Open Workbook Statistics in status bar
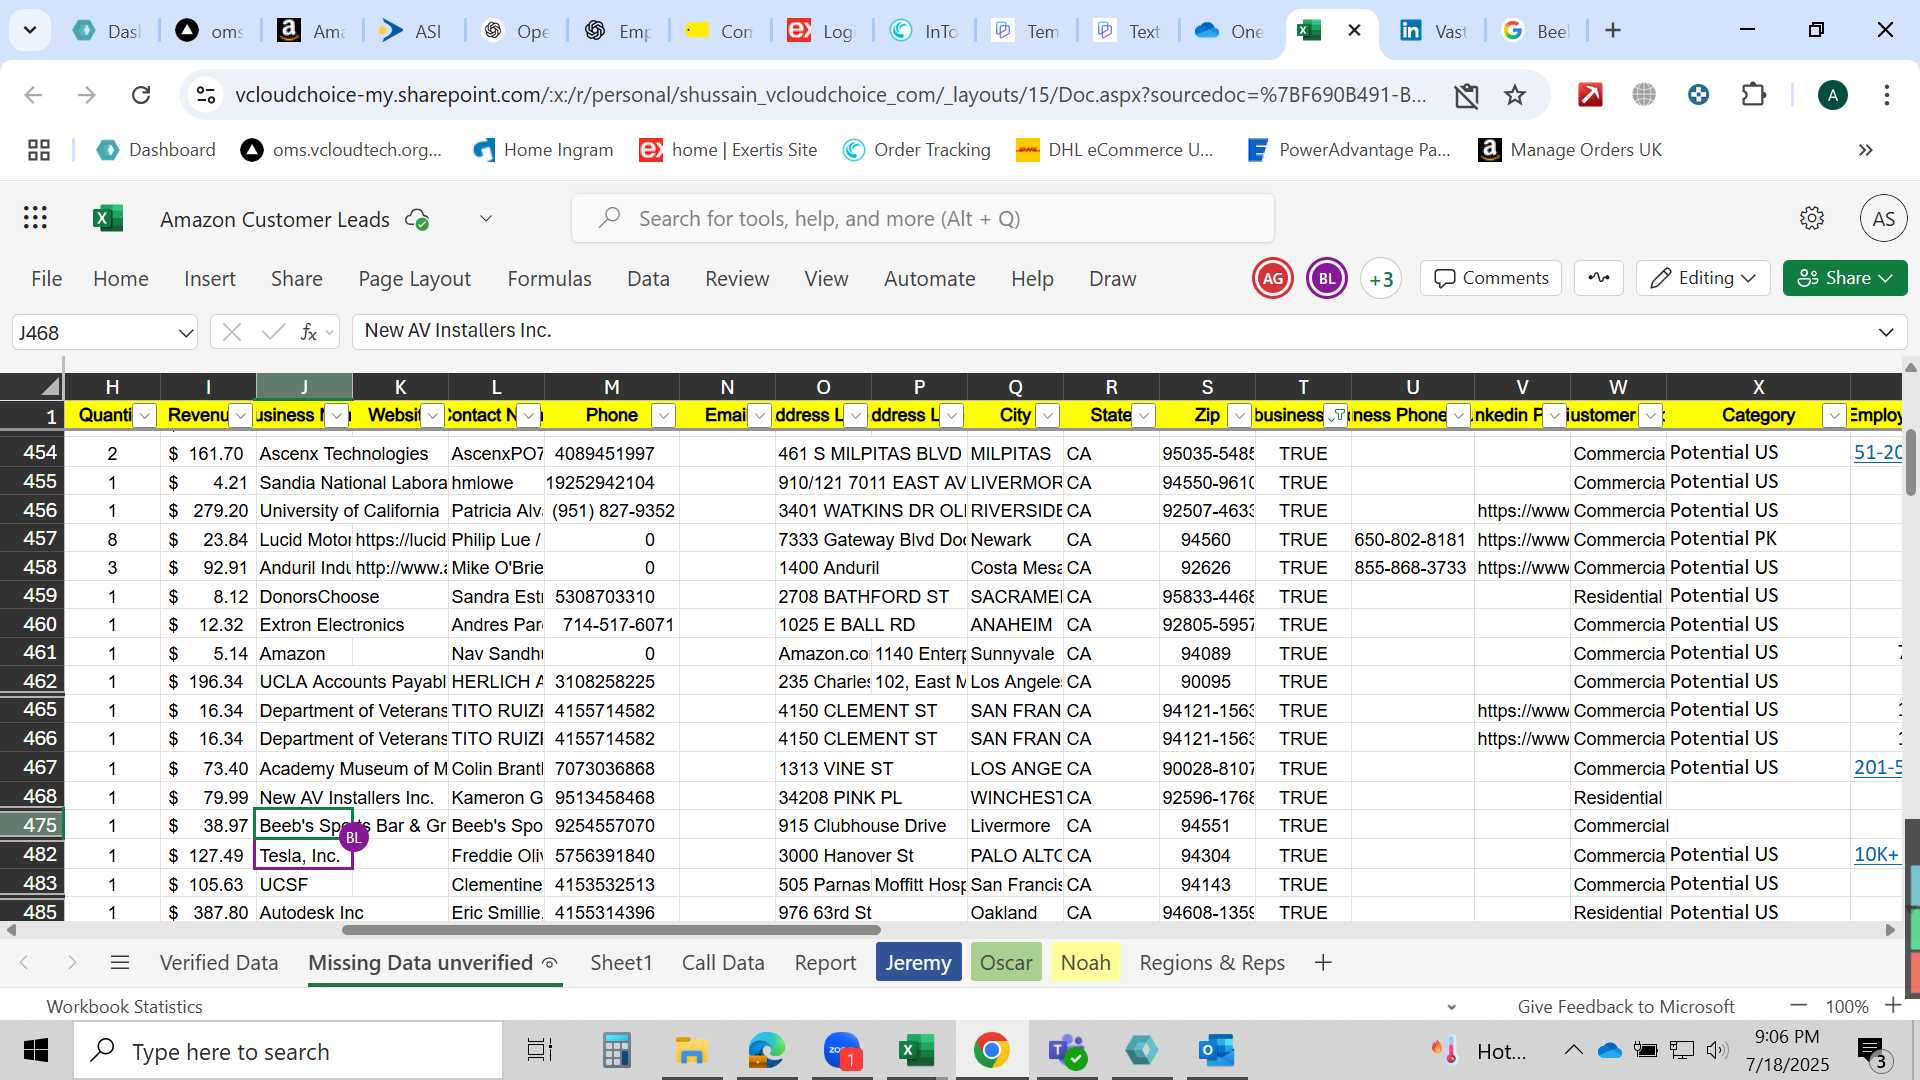Image resolution: width=1920 pixels, height=1080 pixels. [x=124, y=1006]
